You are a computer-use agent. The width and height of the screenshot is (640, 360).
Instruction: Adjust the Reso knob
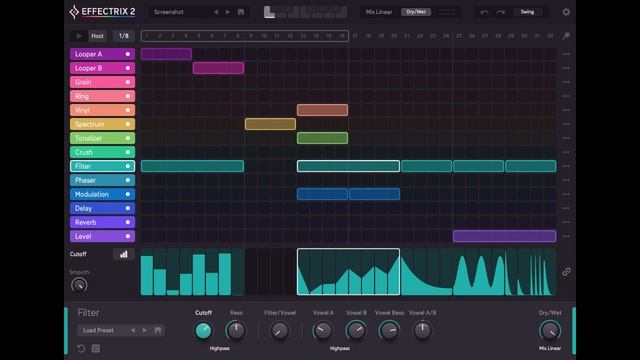[x=236, y=331]
